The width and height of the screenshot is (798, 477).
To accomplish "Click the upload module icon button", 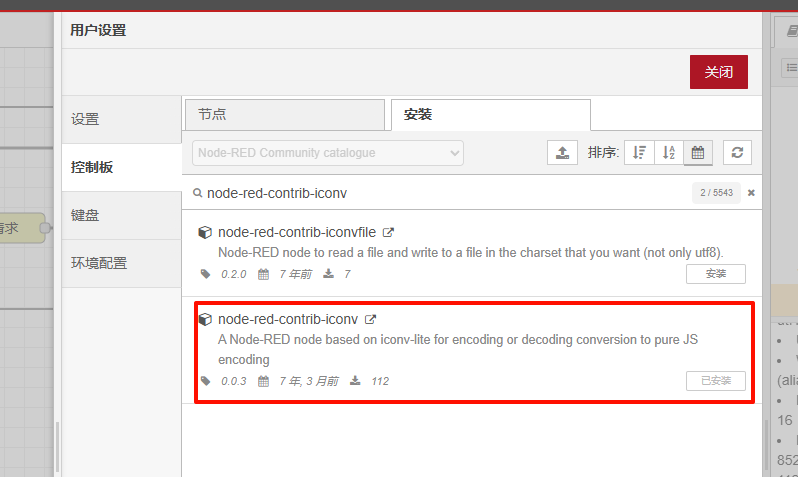I will pyautogui.click(x=562, y=153).
